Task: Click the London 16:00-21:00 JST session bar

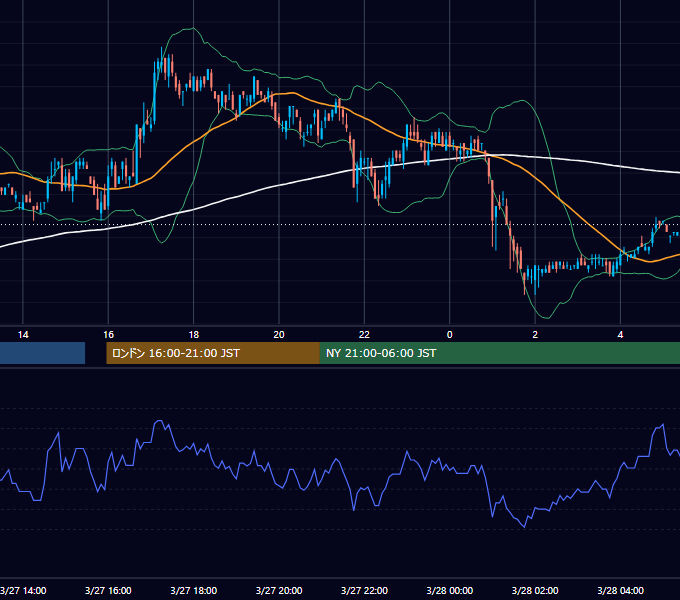Action: 213,353
